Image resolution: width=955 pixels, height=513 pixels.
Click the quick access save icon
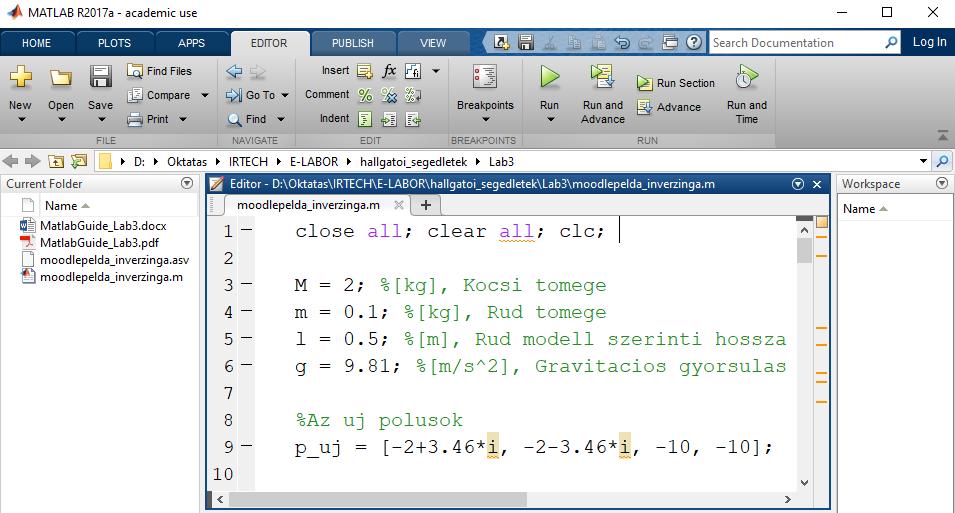pos(526,42)
